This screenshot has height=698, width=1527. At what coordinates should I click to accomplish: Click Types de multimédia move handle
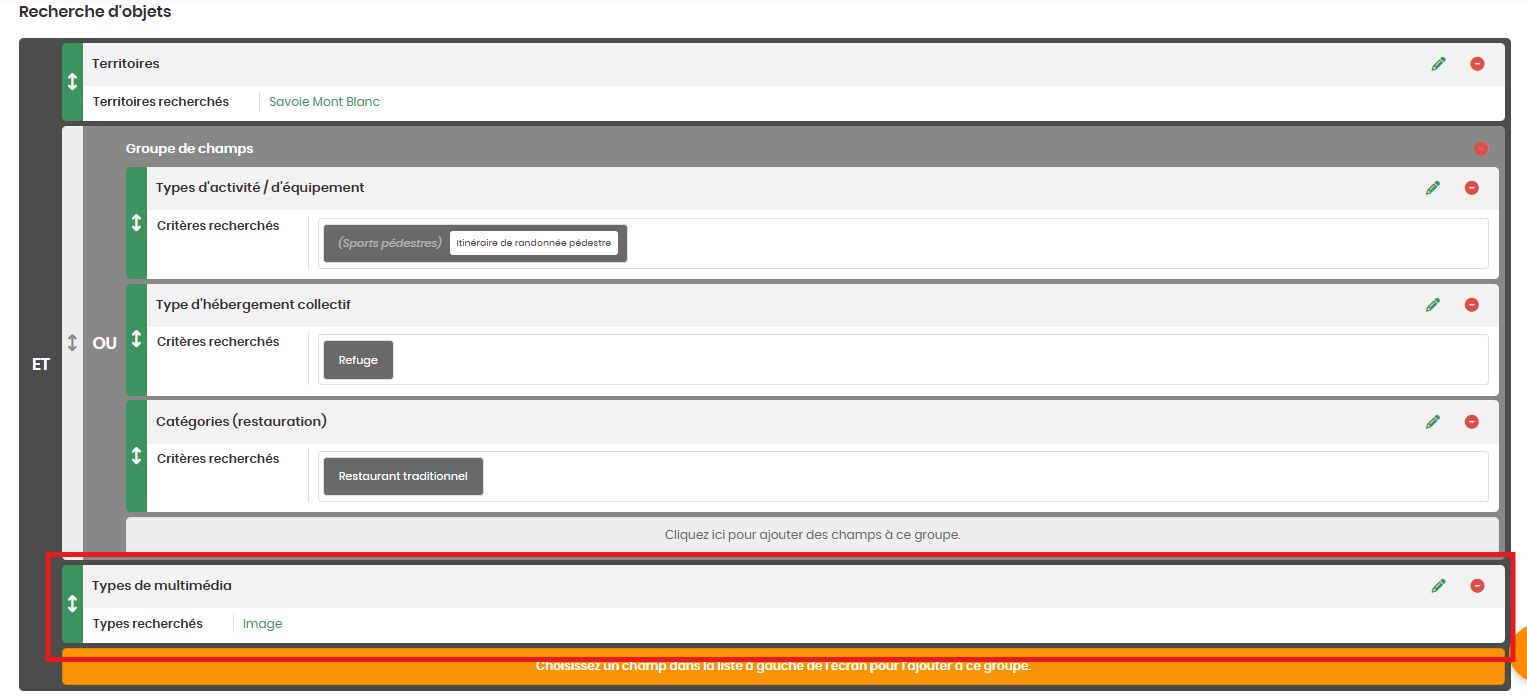pos(72,604)
